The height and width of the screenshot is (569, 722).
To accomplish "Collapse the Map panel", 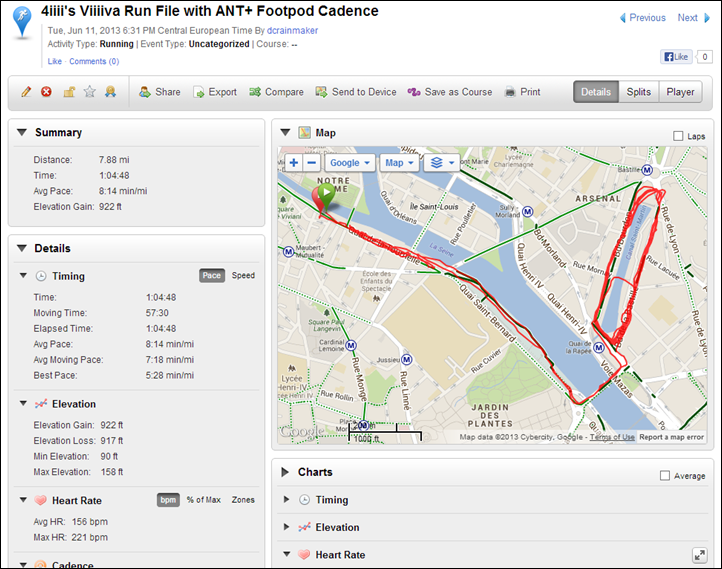I will [285, 133].
